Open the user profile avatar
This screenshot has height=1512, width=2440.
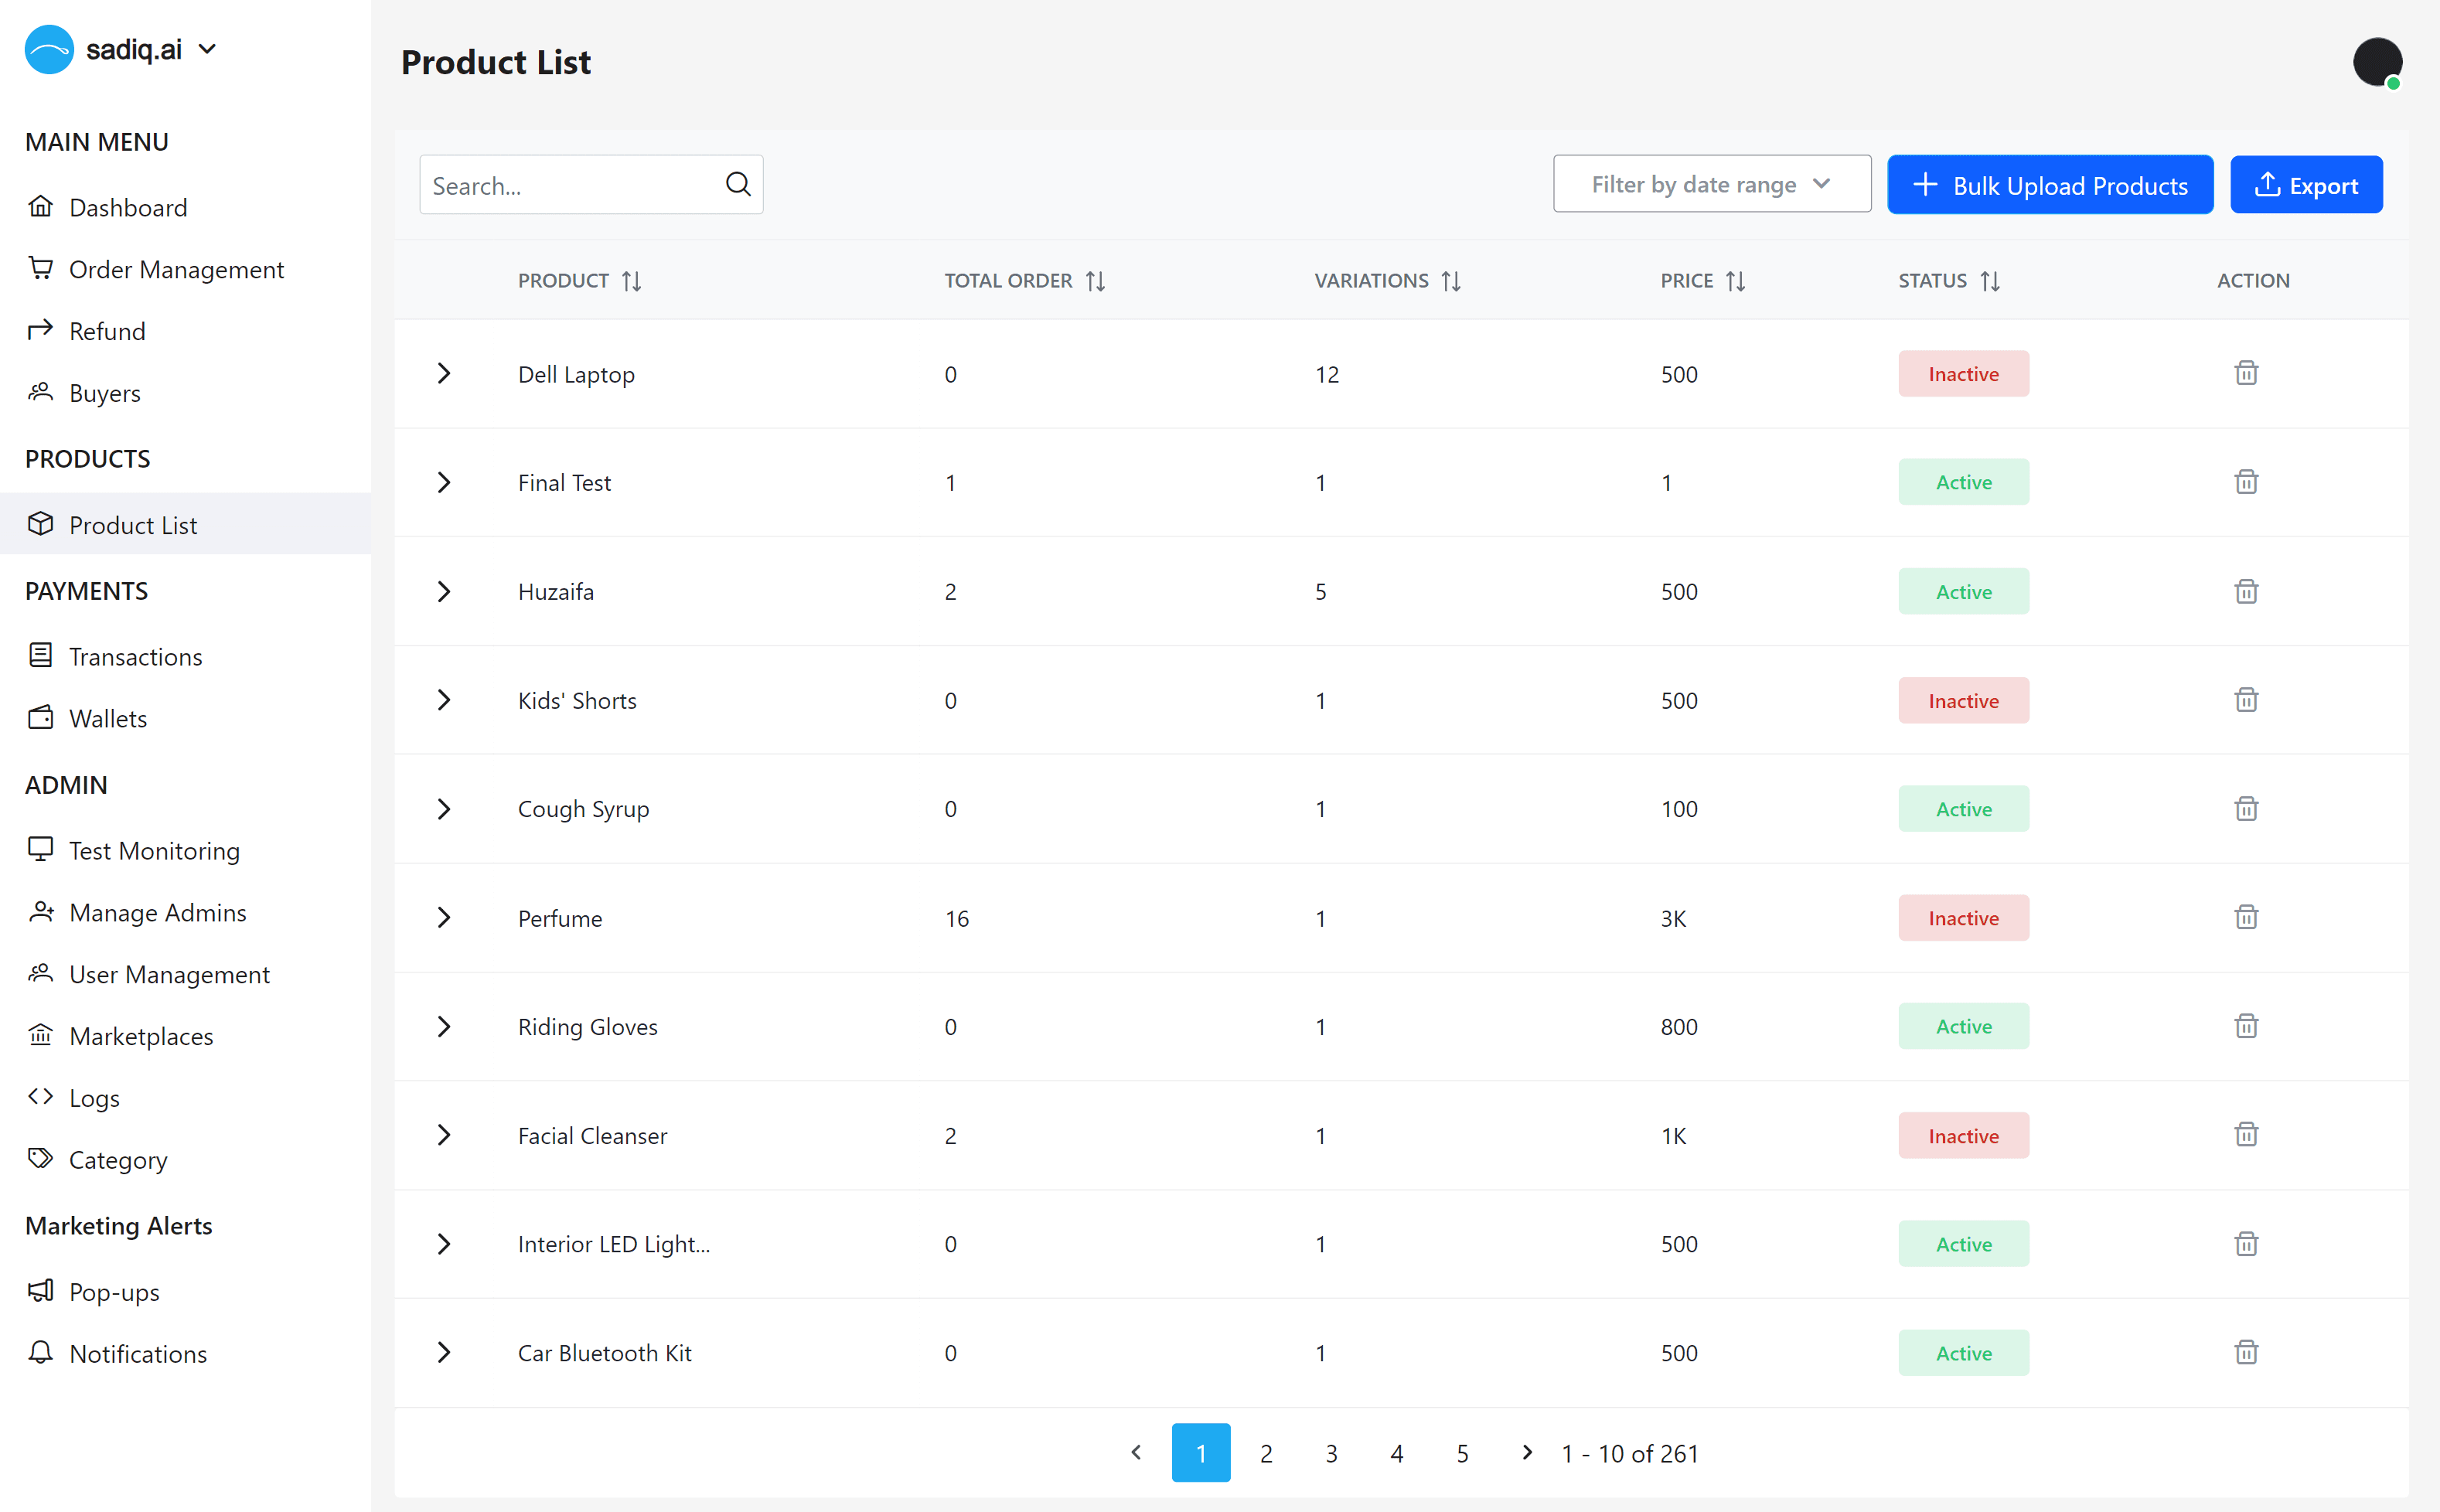(x=2377, y=62)
